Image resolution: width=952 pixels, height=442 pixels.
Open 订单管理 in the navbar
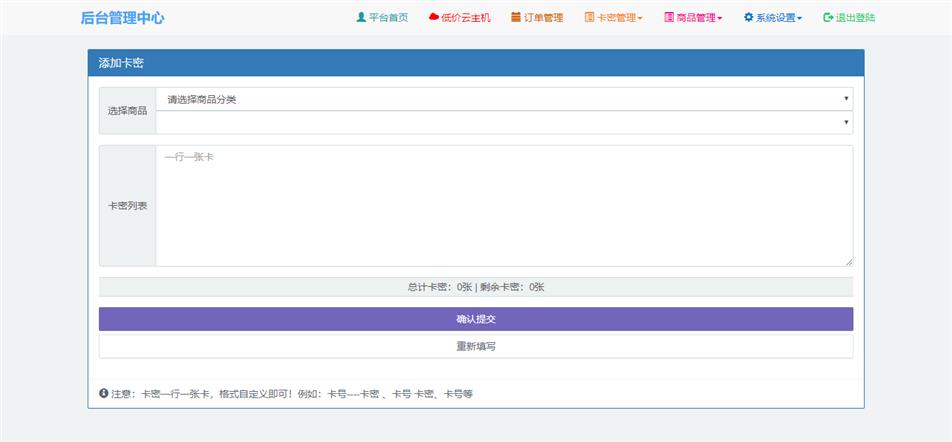pos(537,18)
